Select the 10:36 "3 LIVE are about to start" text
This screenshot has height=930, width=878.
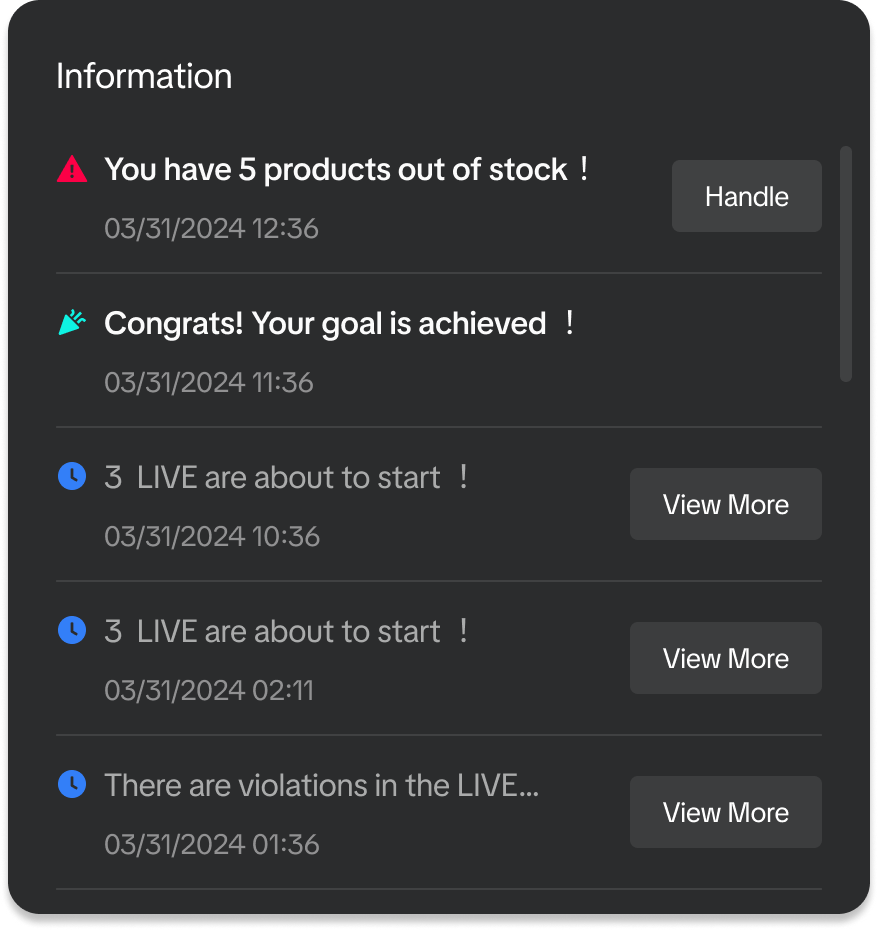pos(272,477)
